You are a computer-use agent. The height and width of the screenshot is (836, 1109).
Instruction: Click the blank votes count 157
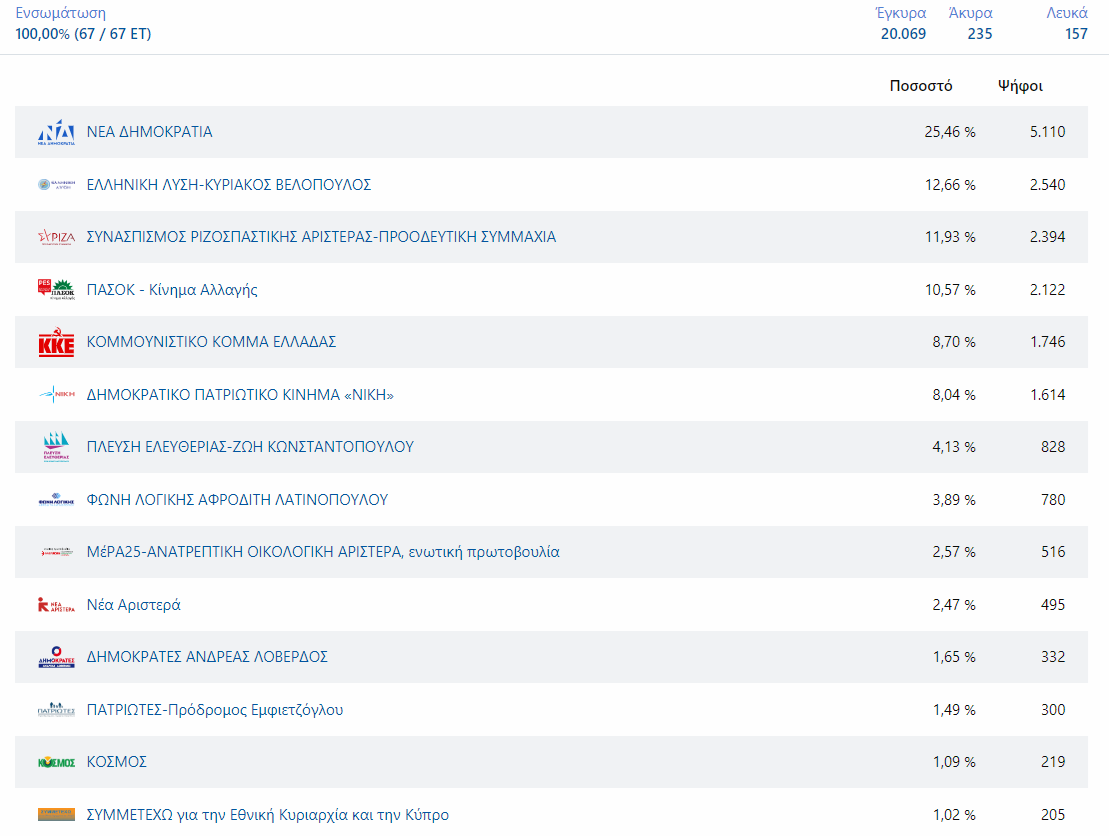(1076, 34)
